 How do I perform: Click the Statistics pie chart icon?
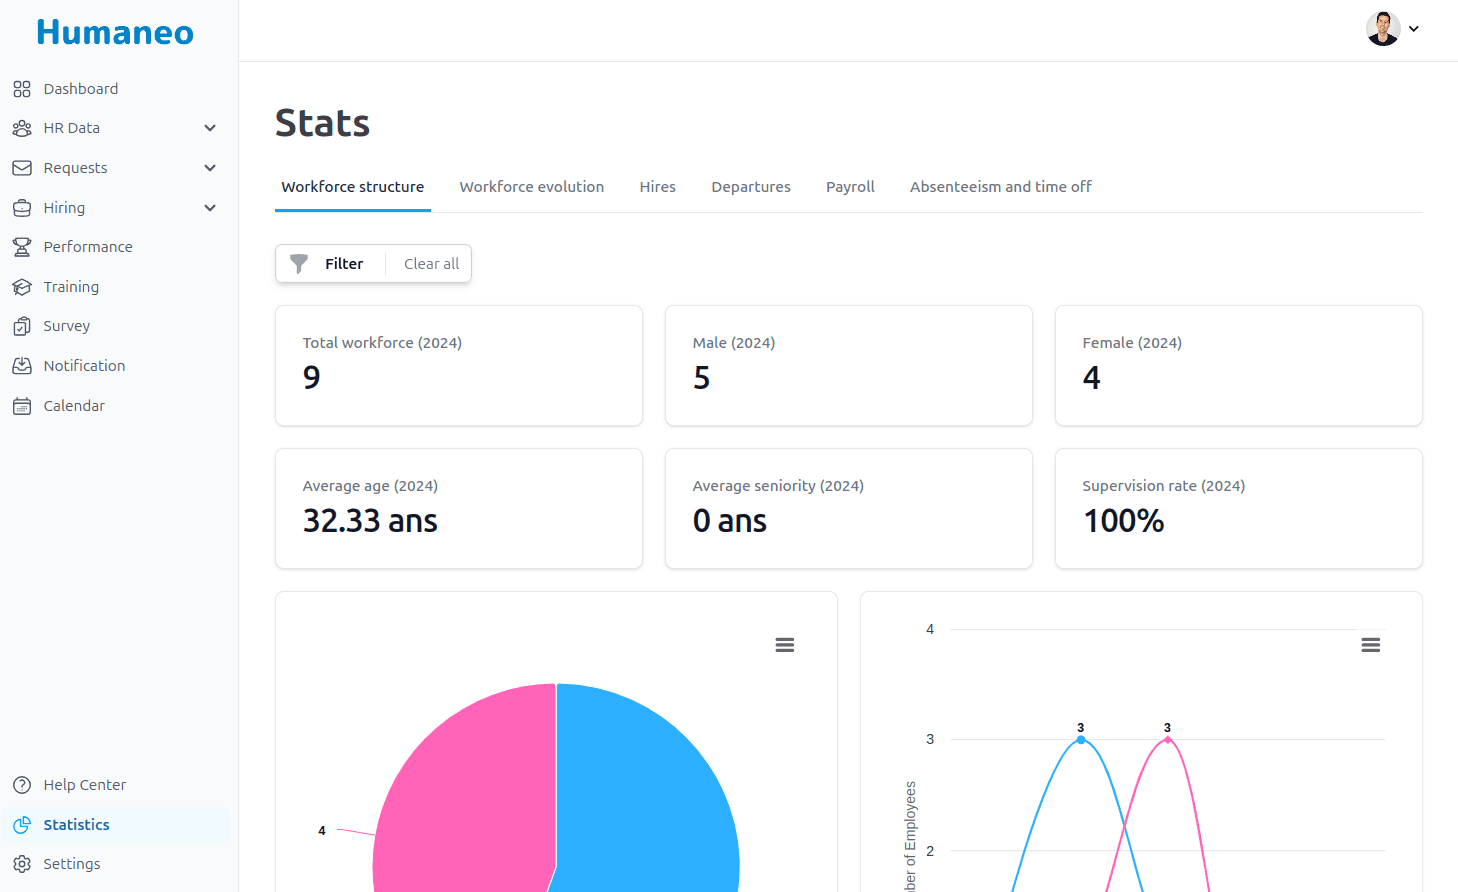coord(22,825)
